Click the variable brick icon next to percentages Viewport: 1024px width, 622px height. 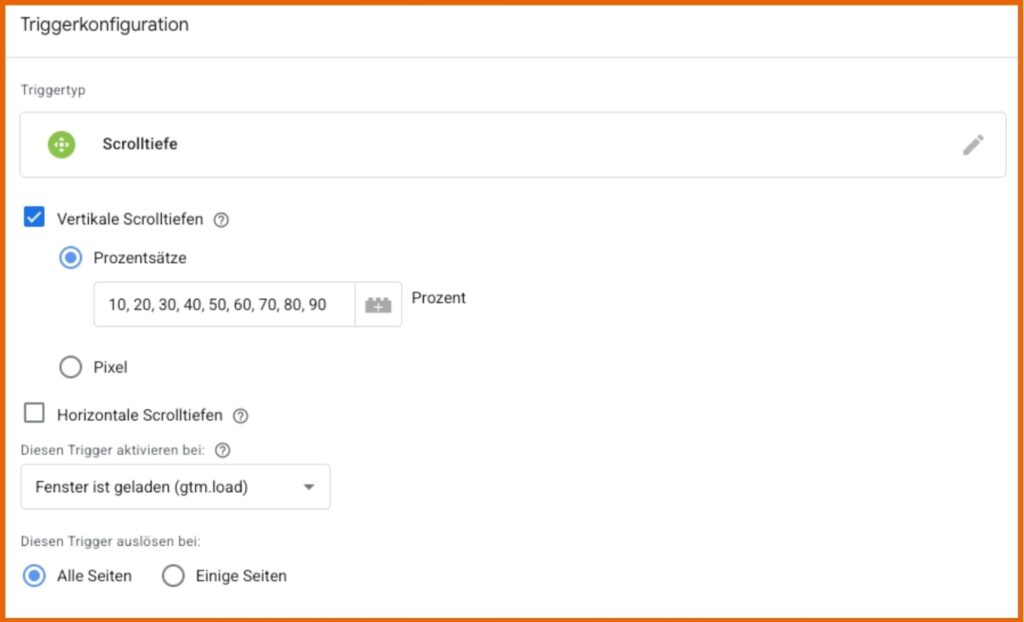pyautogui.click(x=378, y=305)
